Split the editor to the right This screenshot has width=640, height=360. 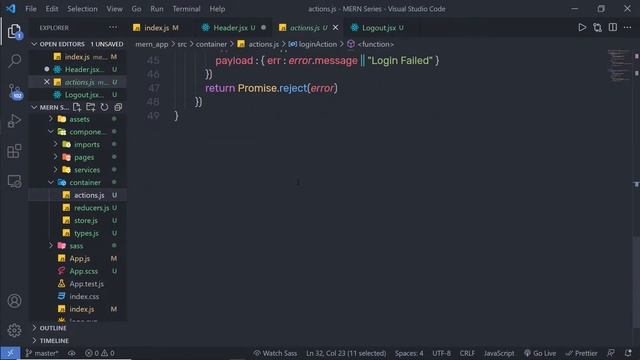click(613, 27)
